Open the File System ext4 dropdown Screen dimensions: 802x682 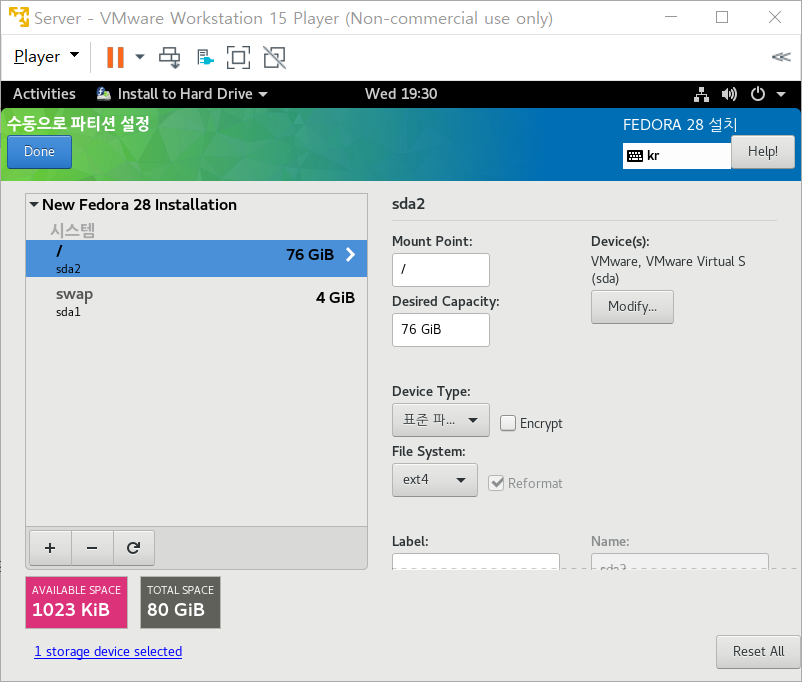click(435, 480)
